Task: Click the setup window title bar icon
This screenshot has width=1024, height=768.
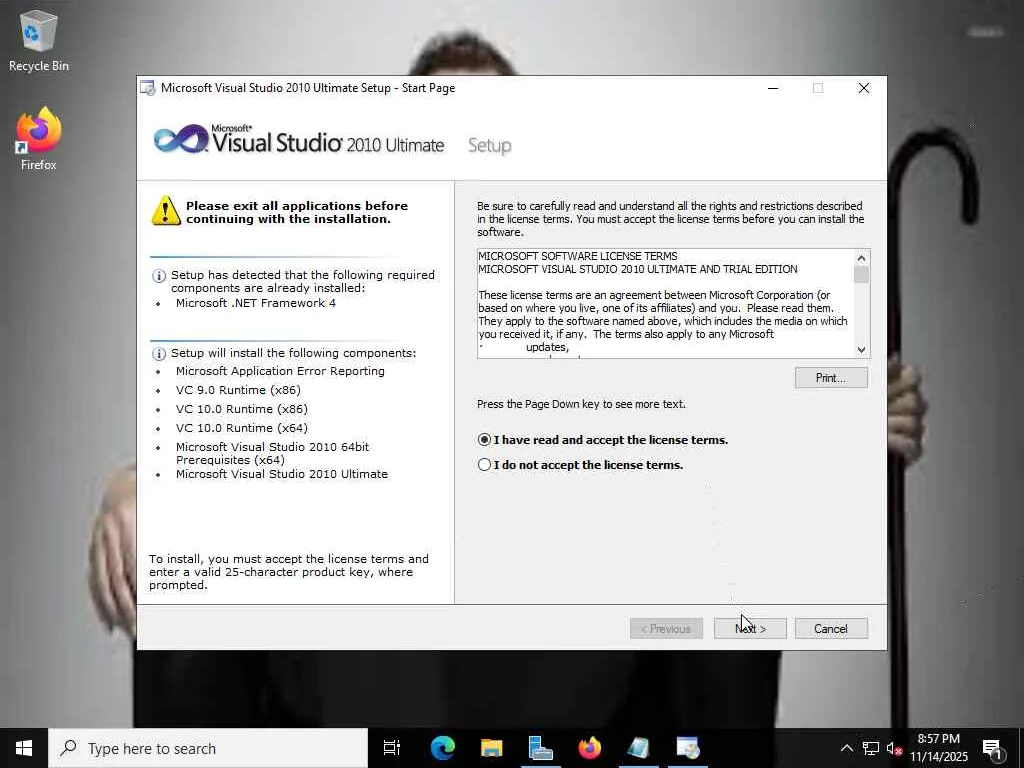Action: tap(148, 88)
